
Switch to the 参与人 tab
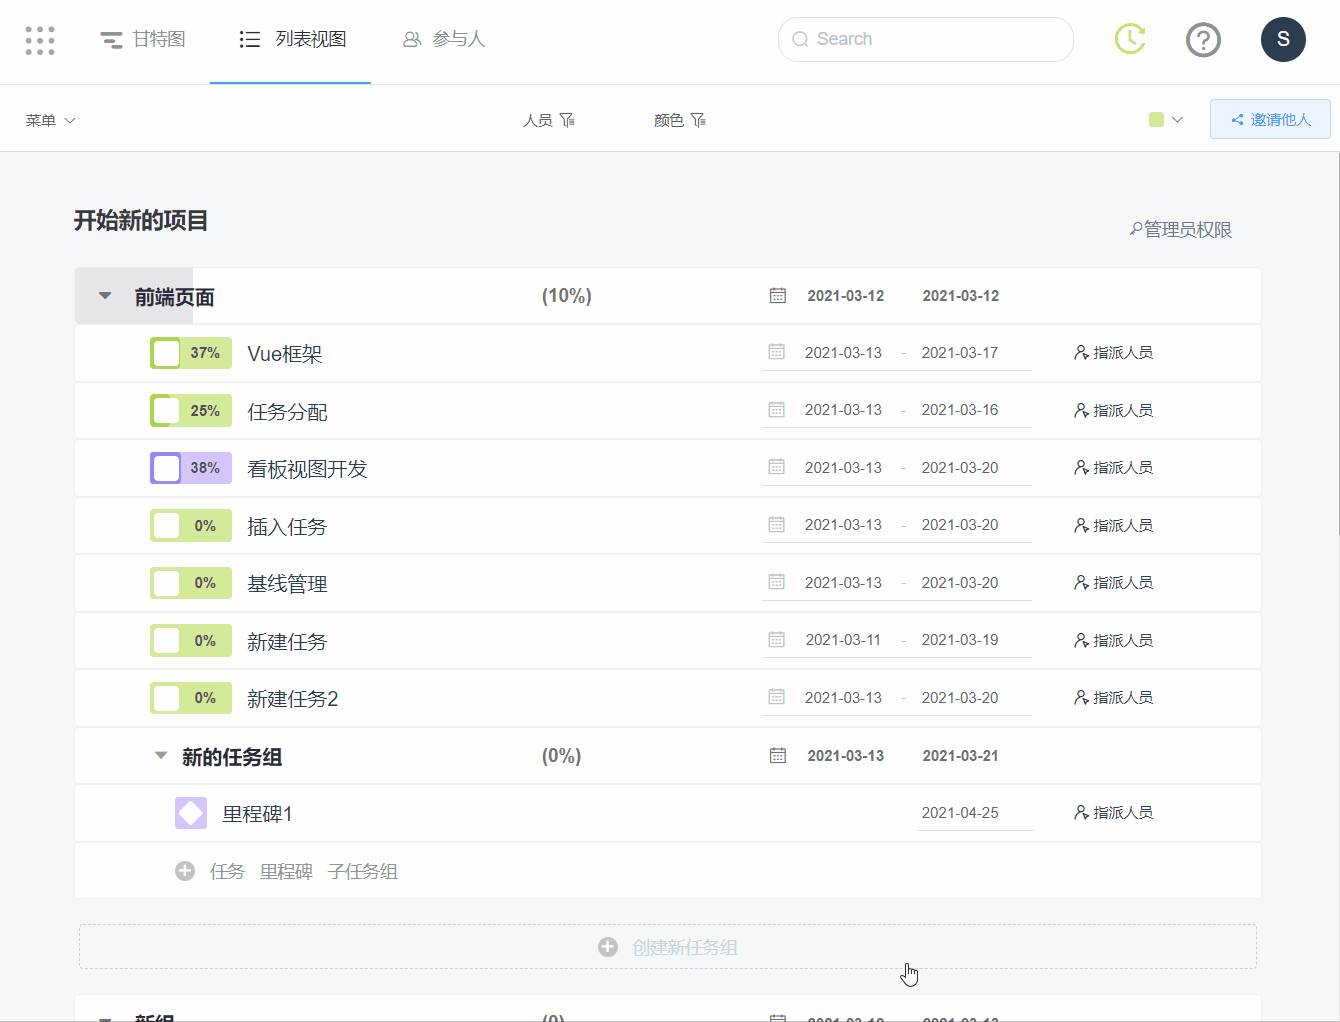(x=444, y=39)
